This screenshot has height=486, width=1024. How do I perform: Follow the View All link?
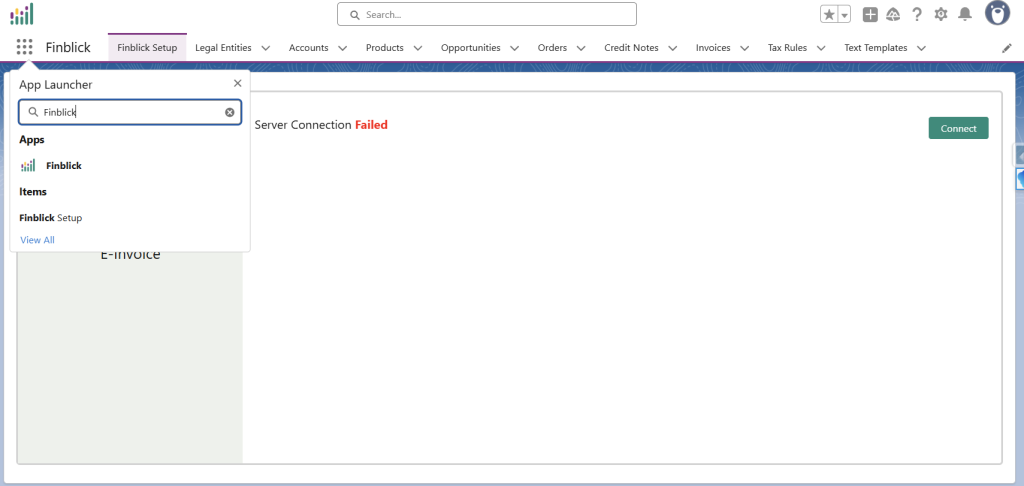pyautogui.click(x=37, y=240)
